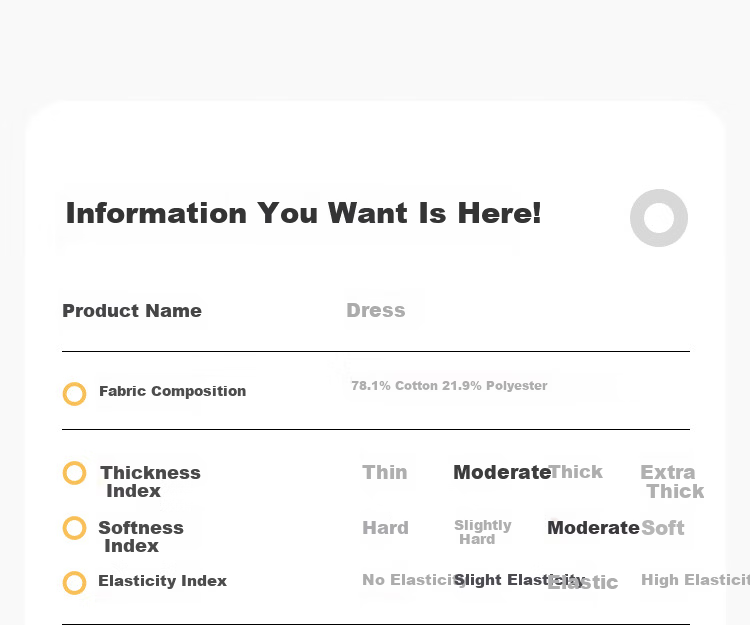Click the 'Softness Index' label

click(x=141, y=537)
